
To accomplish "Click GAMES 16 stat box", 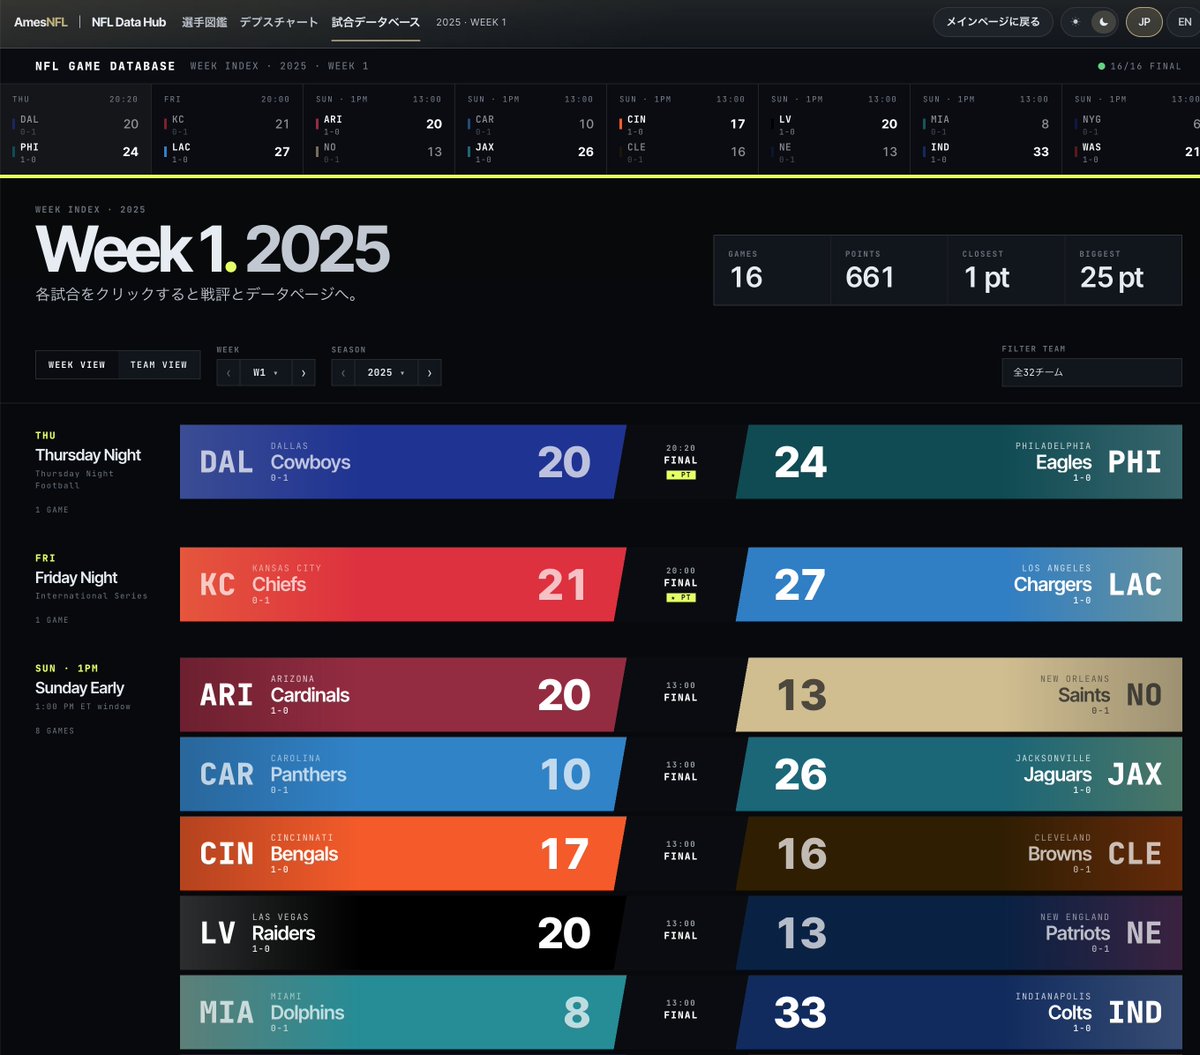I will [x=772, y=270].
